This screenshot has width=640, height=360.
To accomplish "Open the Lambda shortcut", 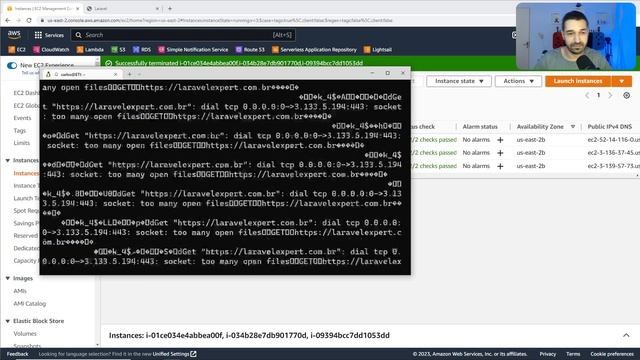I will (x=90, y=50).
